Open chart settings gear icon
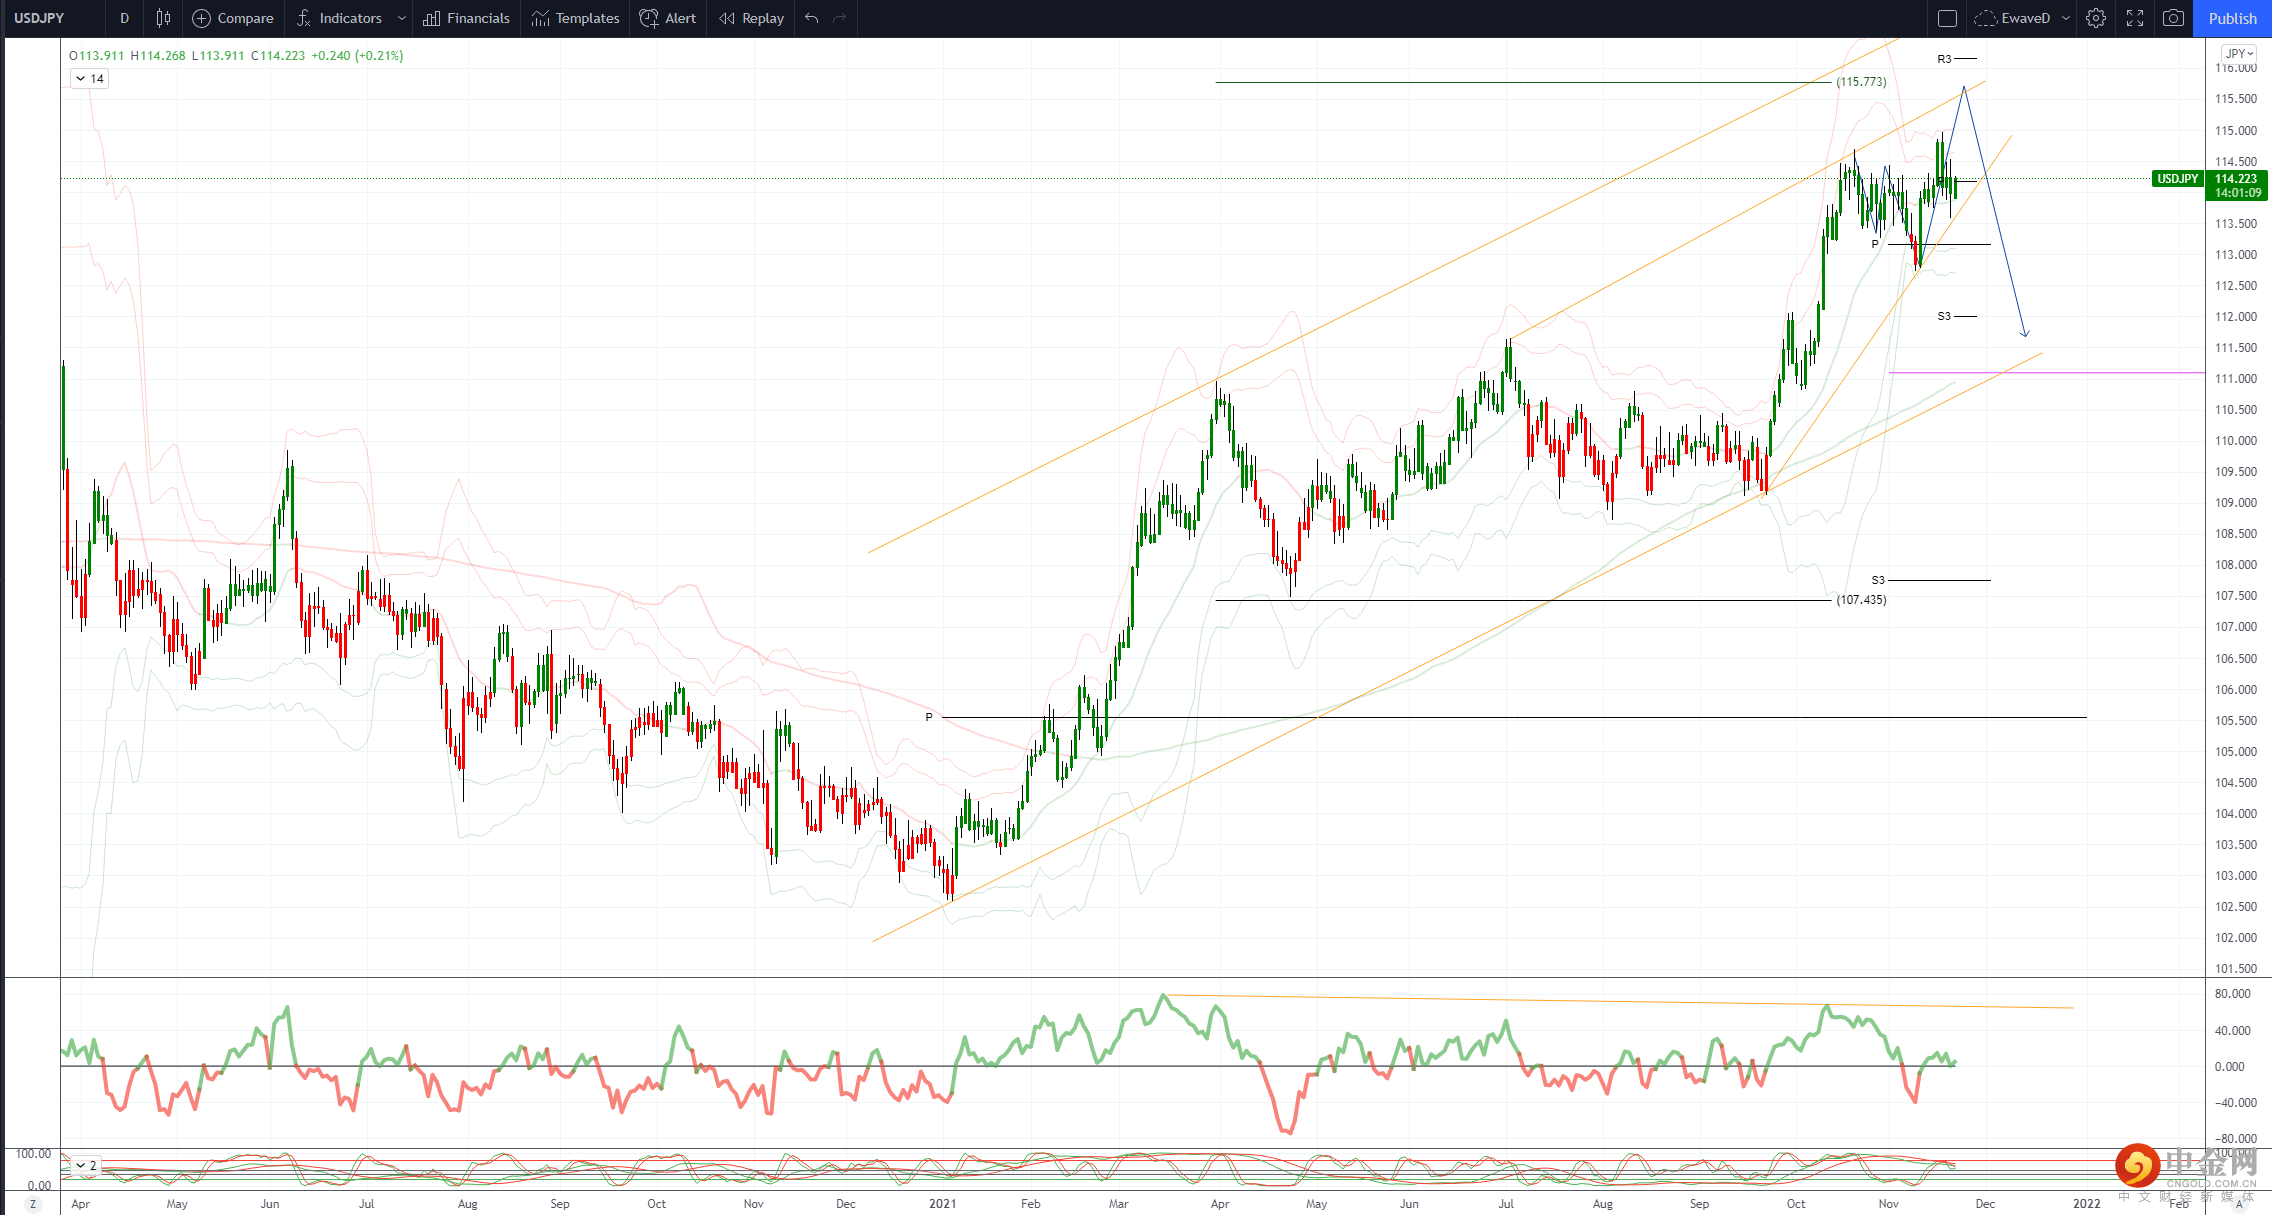 click(2096, 18)
